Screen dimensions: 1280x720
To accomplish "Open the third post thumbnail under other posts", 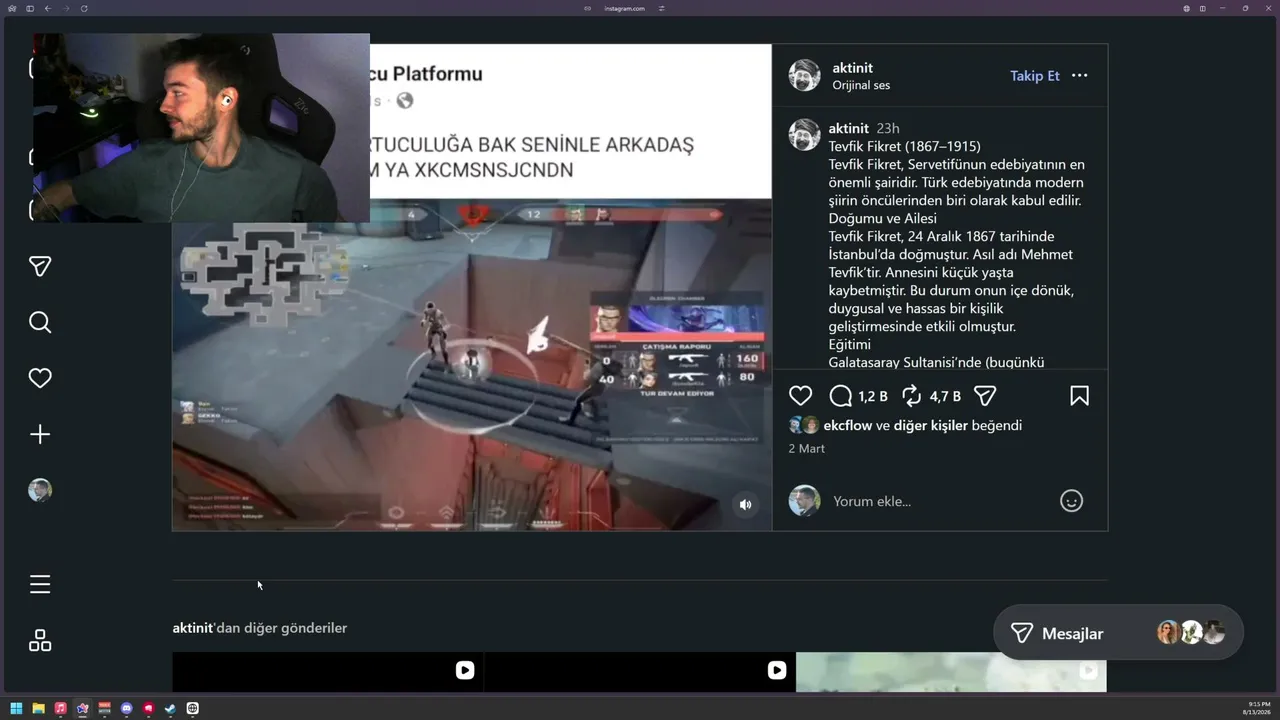I will (951, 672).
